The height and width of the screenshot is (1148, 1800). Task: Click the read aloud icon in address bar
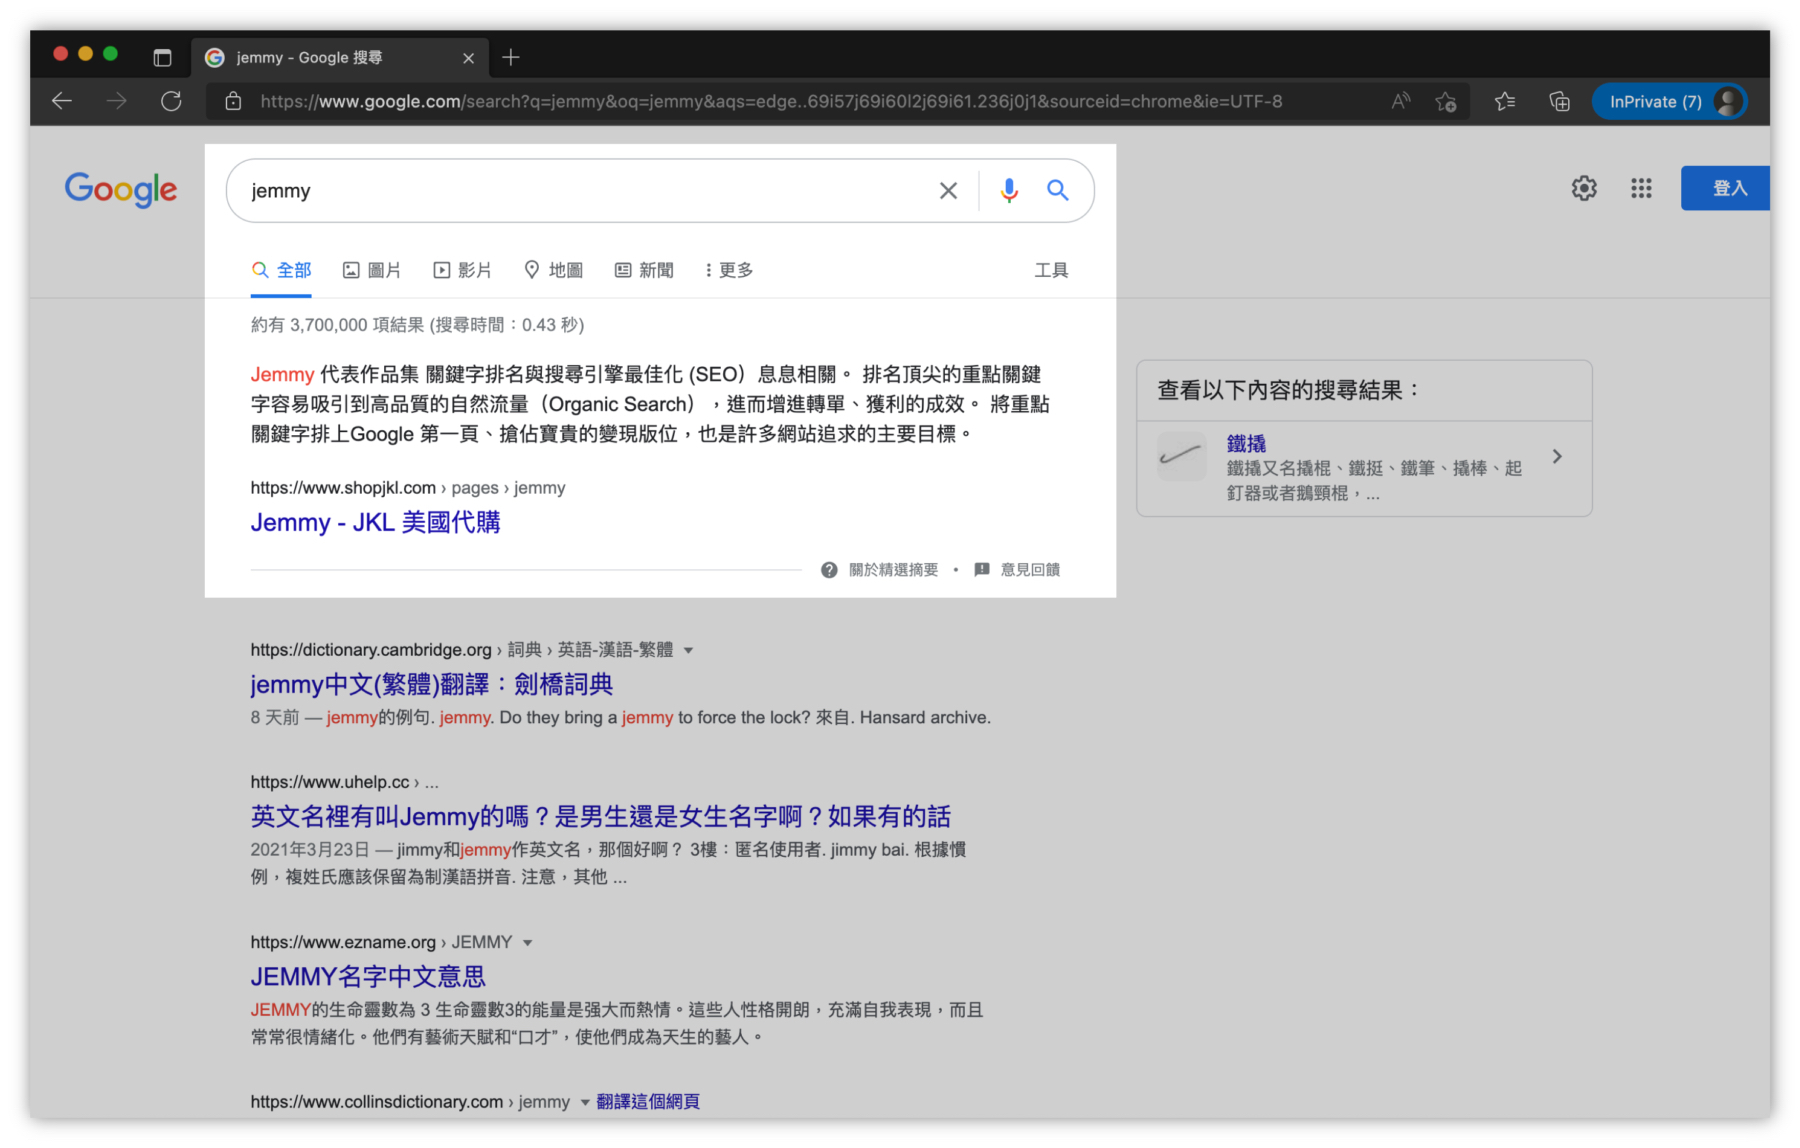pyautogui.click(x=1400, y=101)
